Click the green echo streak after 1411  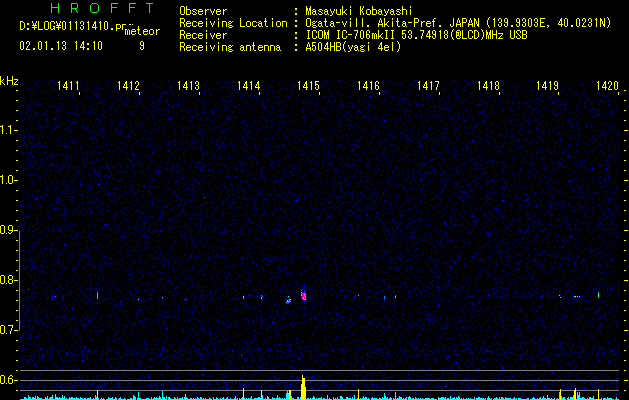(x=97, y=296)
